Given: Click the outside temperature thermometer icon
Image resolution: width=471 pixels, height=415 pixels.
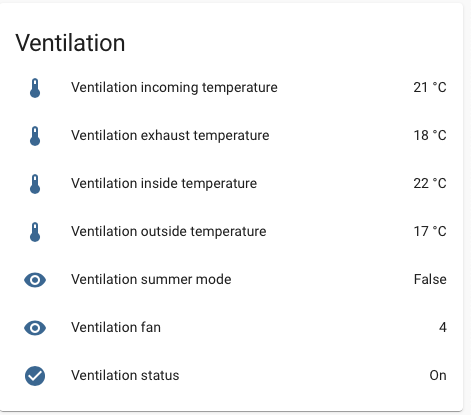Looking at the screenshot, I should point(35,232).
